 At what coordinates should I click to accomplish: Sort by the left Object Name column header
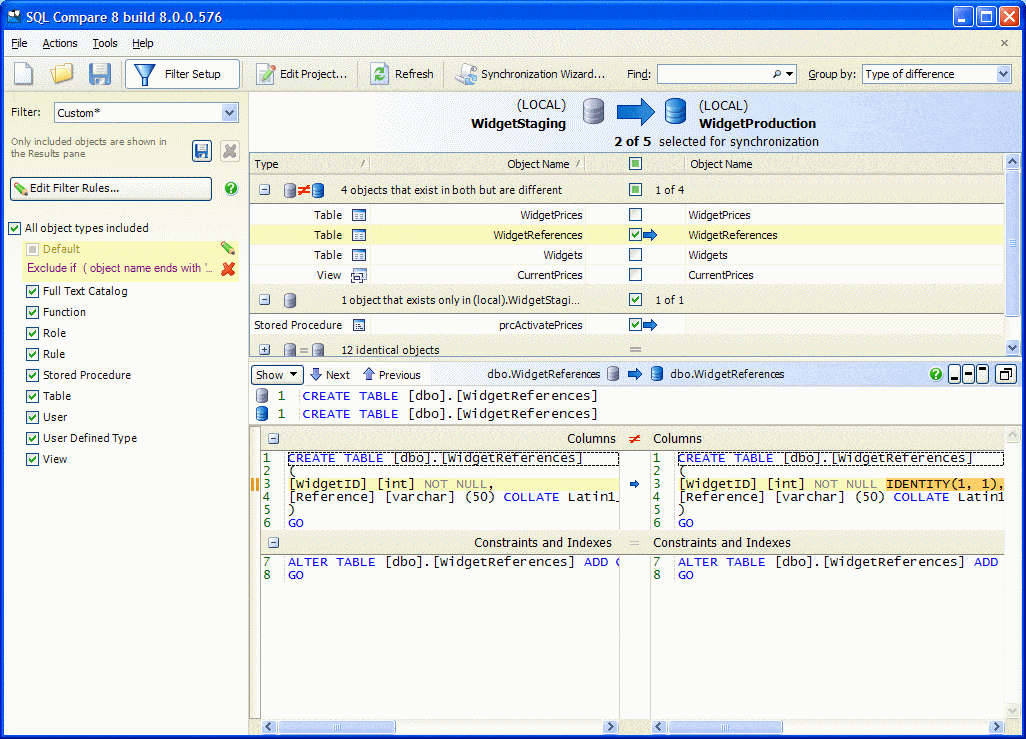477,164
